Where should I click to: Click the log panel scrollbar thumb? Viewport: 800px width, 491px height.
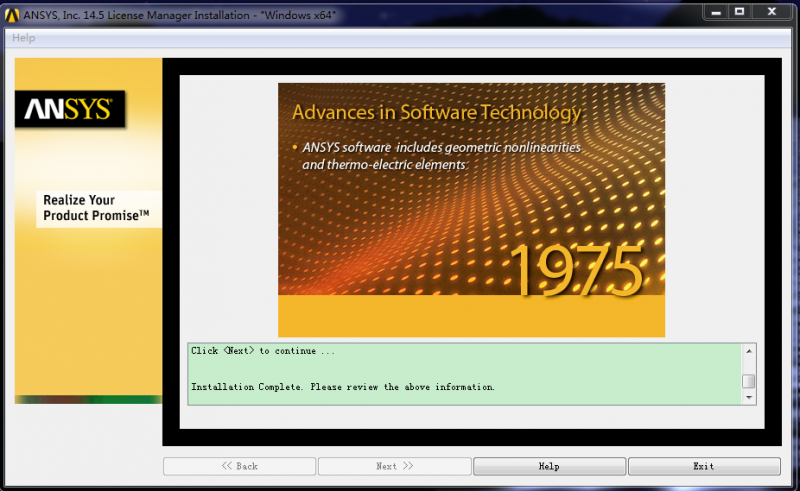[x=748, y=381]
